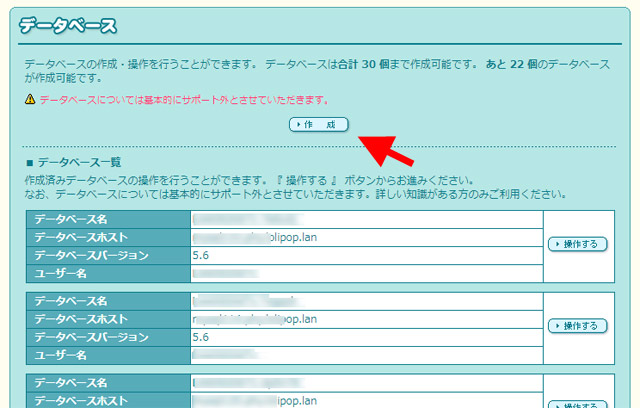The height and width of the screenshot is (408, 640).
Task: Select second database's データベース名 value cell
Action: [x=366, y=301]
